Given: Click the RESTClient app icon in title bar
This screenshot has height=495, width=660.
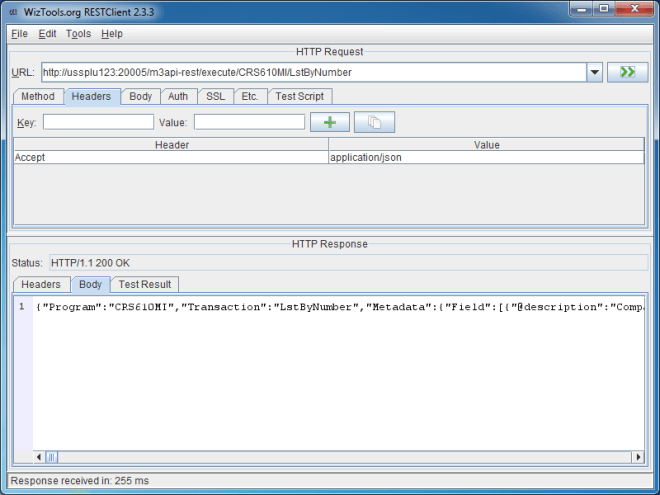Looking at the screenshot, I should (13, 11).
